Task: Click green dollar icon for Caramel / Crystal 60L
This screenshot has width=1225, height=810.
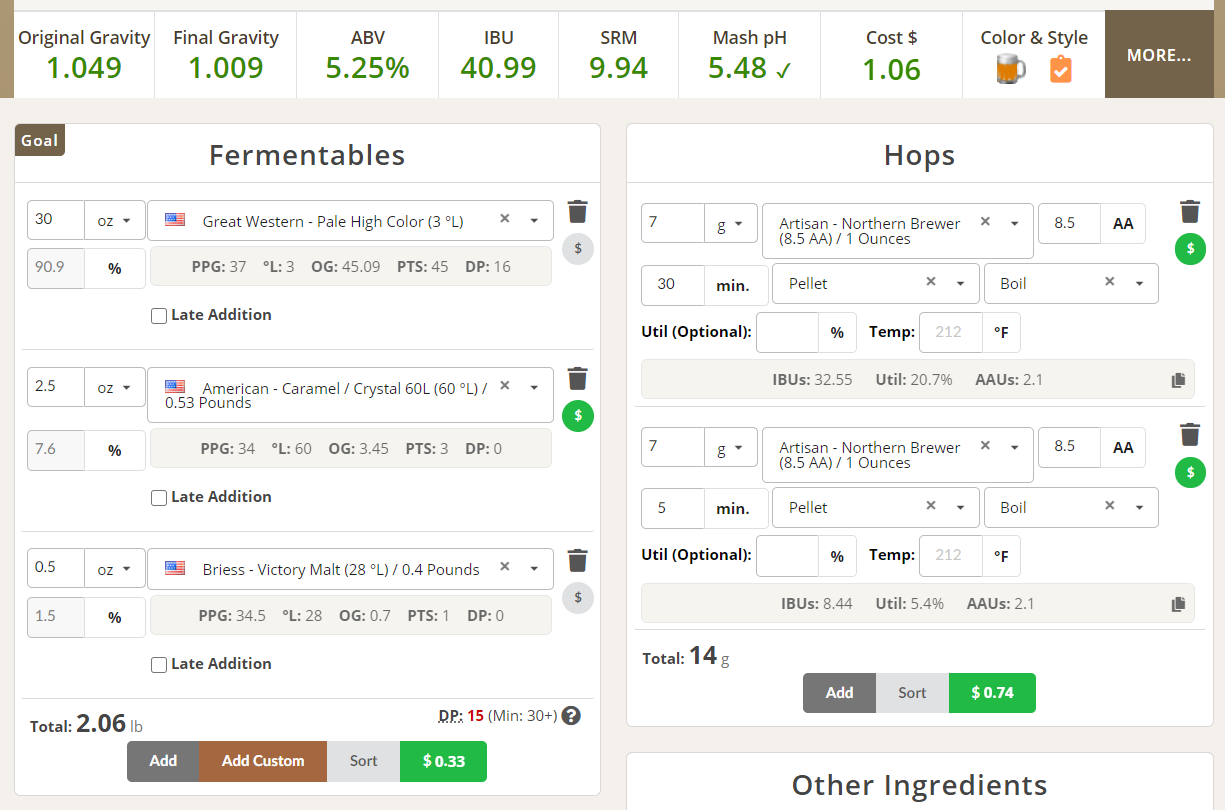Action: [x=577, y=415]
